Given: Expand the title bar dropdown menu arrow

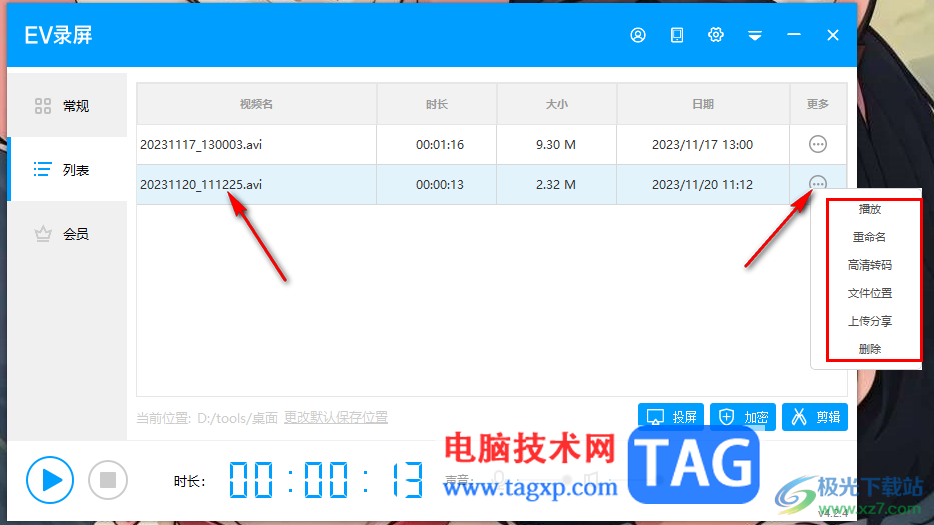Looking at the screenshot, I should [755, 36].
